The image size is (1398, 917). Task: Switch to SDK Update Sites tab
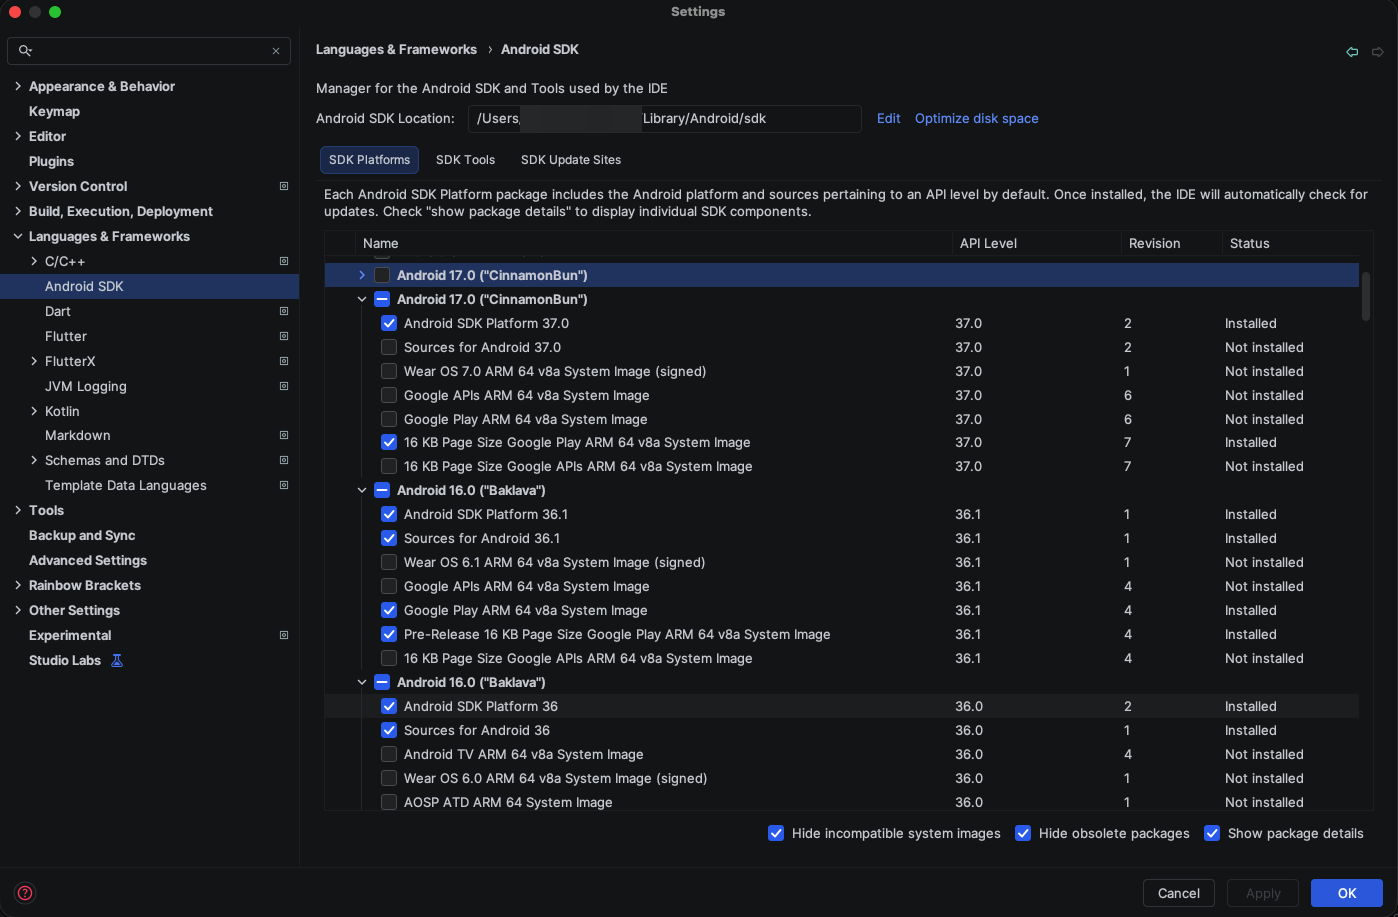click(x=571, y=160)
